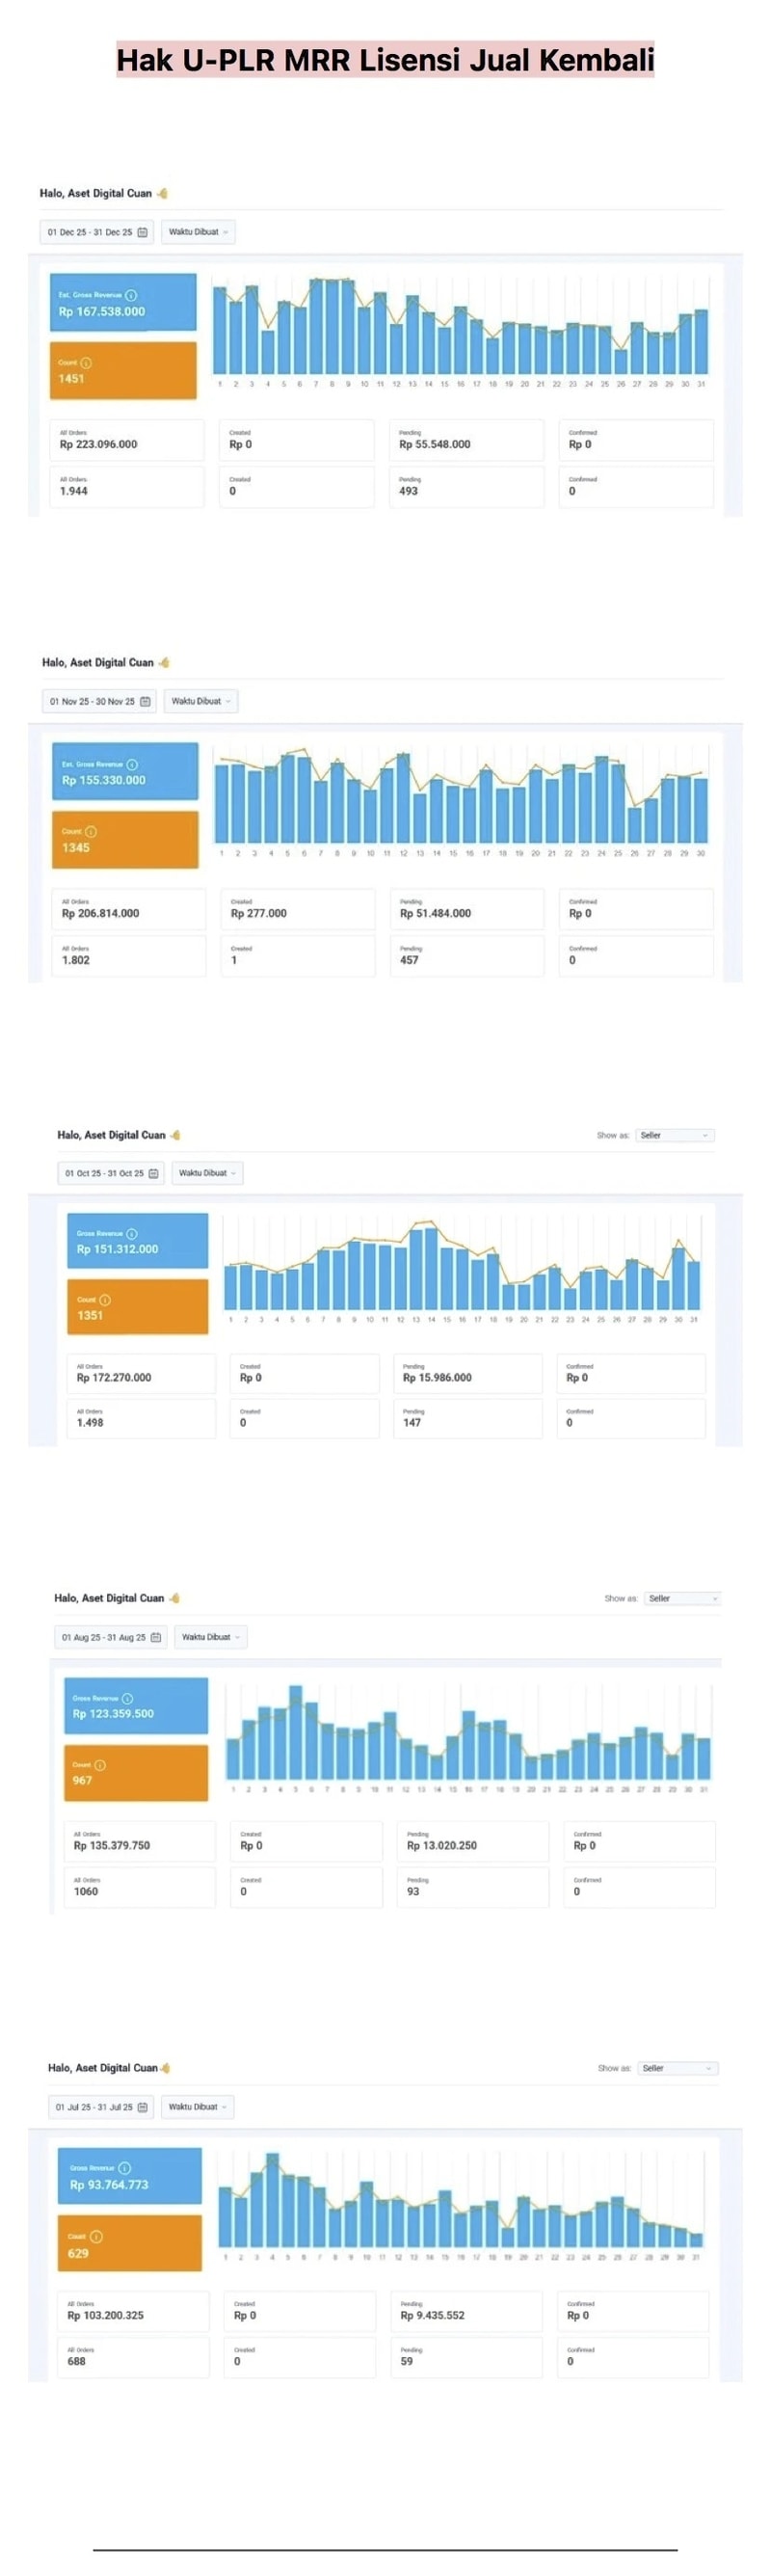Open calendar icon for 01 Dec 25 range
The image size is (771, 2576).
[x=143, y=232]
